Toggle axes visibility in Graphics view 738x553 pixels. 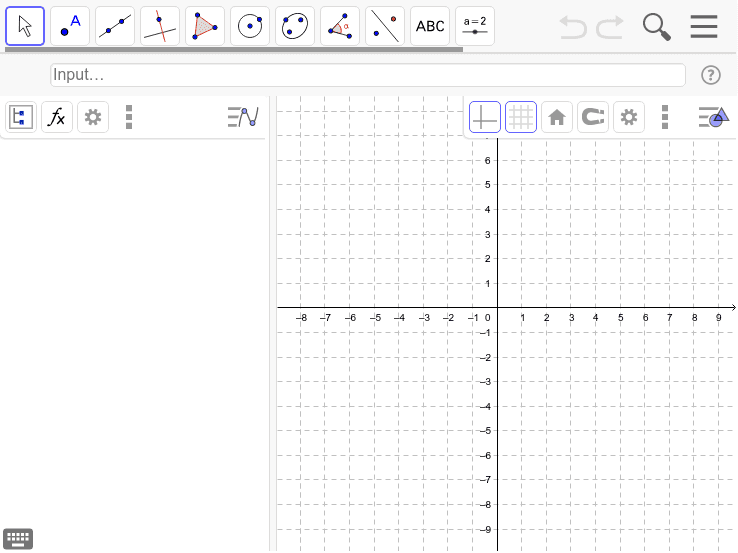pyautogui.click(x=485, y=117)
